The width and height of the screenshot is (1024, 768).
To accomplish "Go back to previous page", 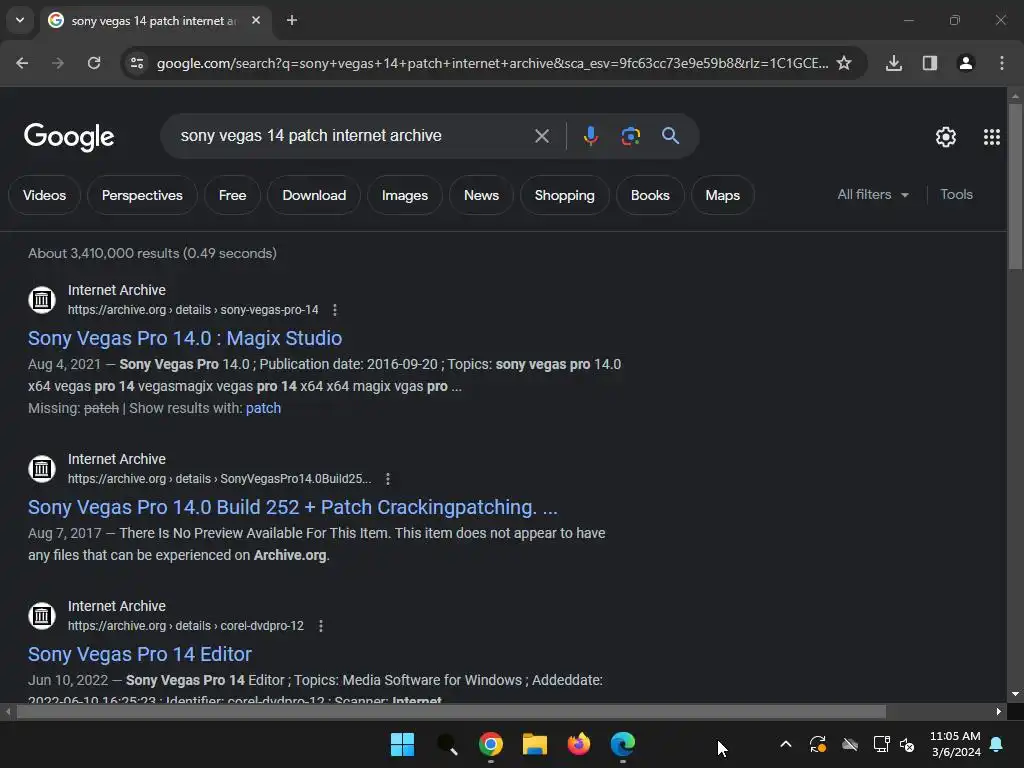I will (22, 63).
